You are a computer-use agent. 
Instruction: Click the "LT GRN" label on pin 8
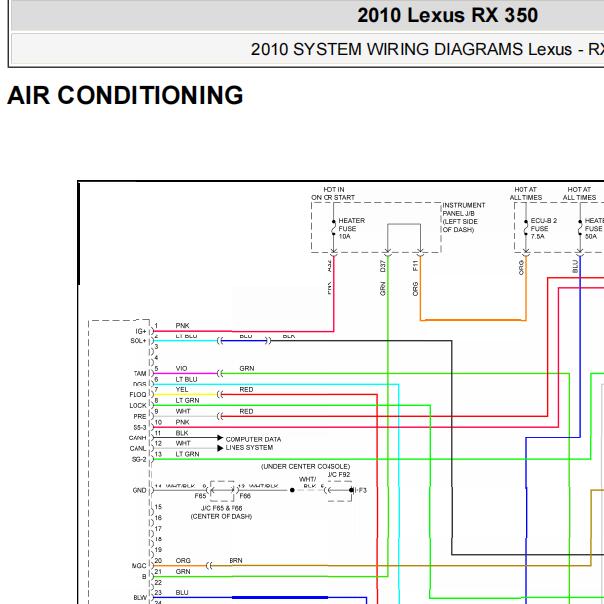point(187,401)
